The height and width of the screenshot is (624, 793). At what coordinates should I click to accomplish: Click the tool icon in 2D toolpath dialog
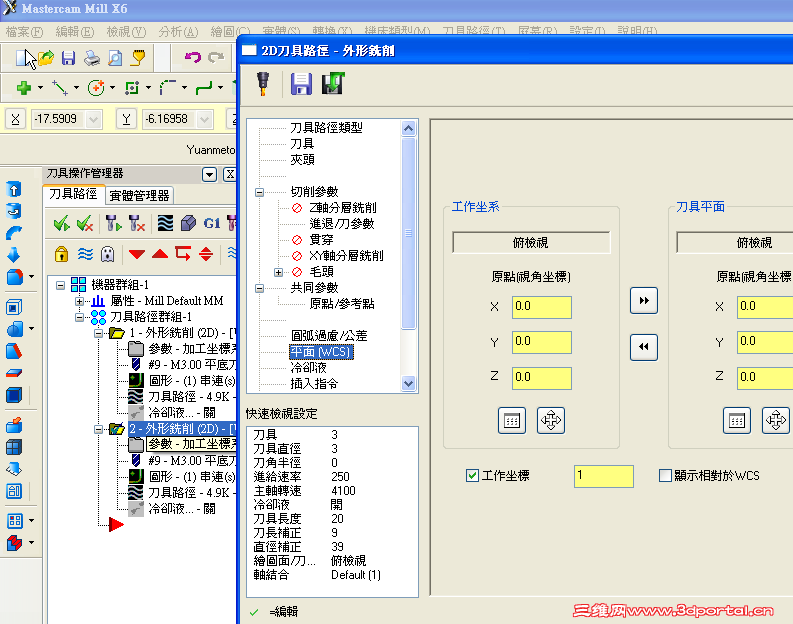click(263, 83)
